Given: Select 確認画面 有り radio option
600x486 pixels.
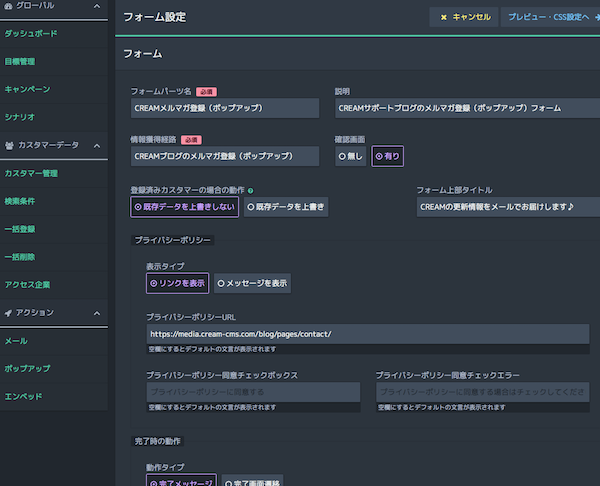Looking at the screenshot, I should click(x=387, y=156).
